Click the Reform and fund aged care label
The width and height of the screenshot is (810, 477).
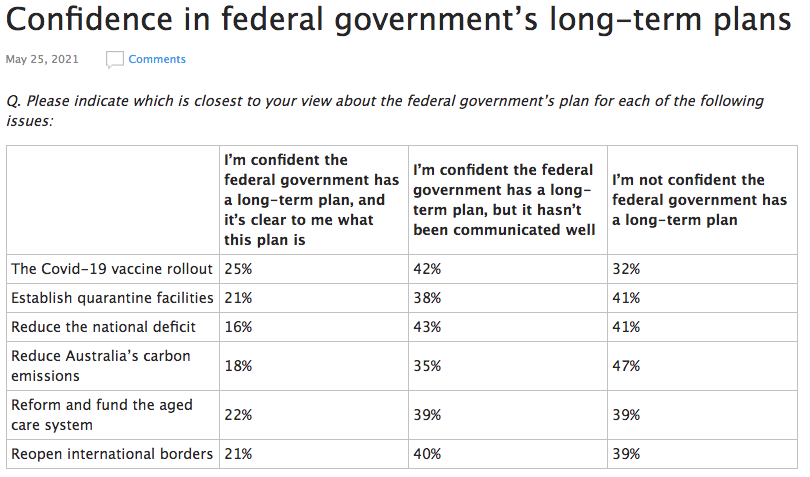tap(101, 415)
